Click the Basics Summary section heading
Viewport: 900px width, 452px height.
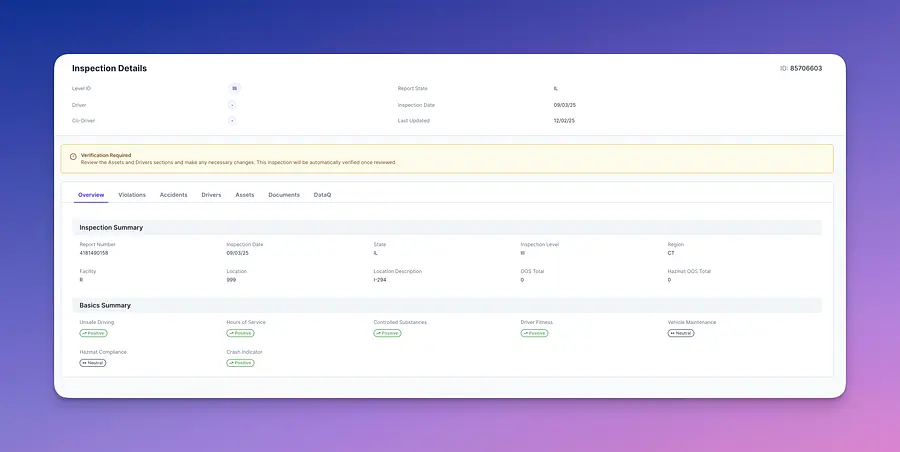[105, 306]
